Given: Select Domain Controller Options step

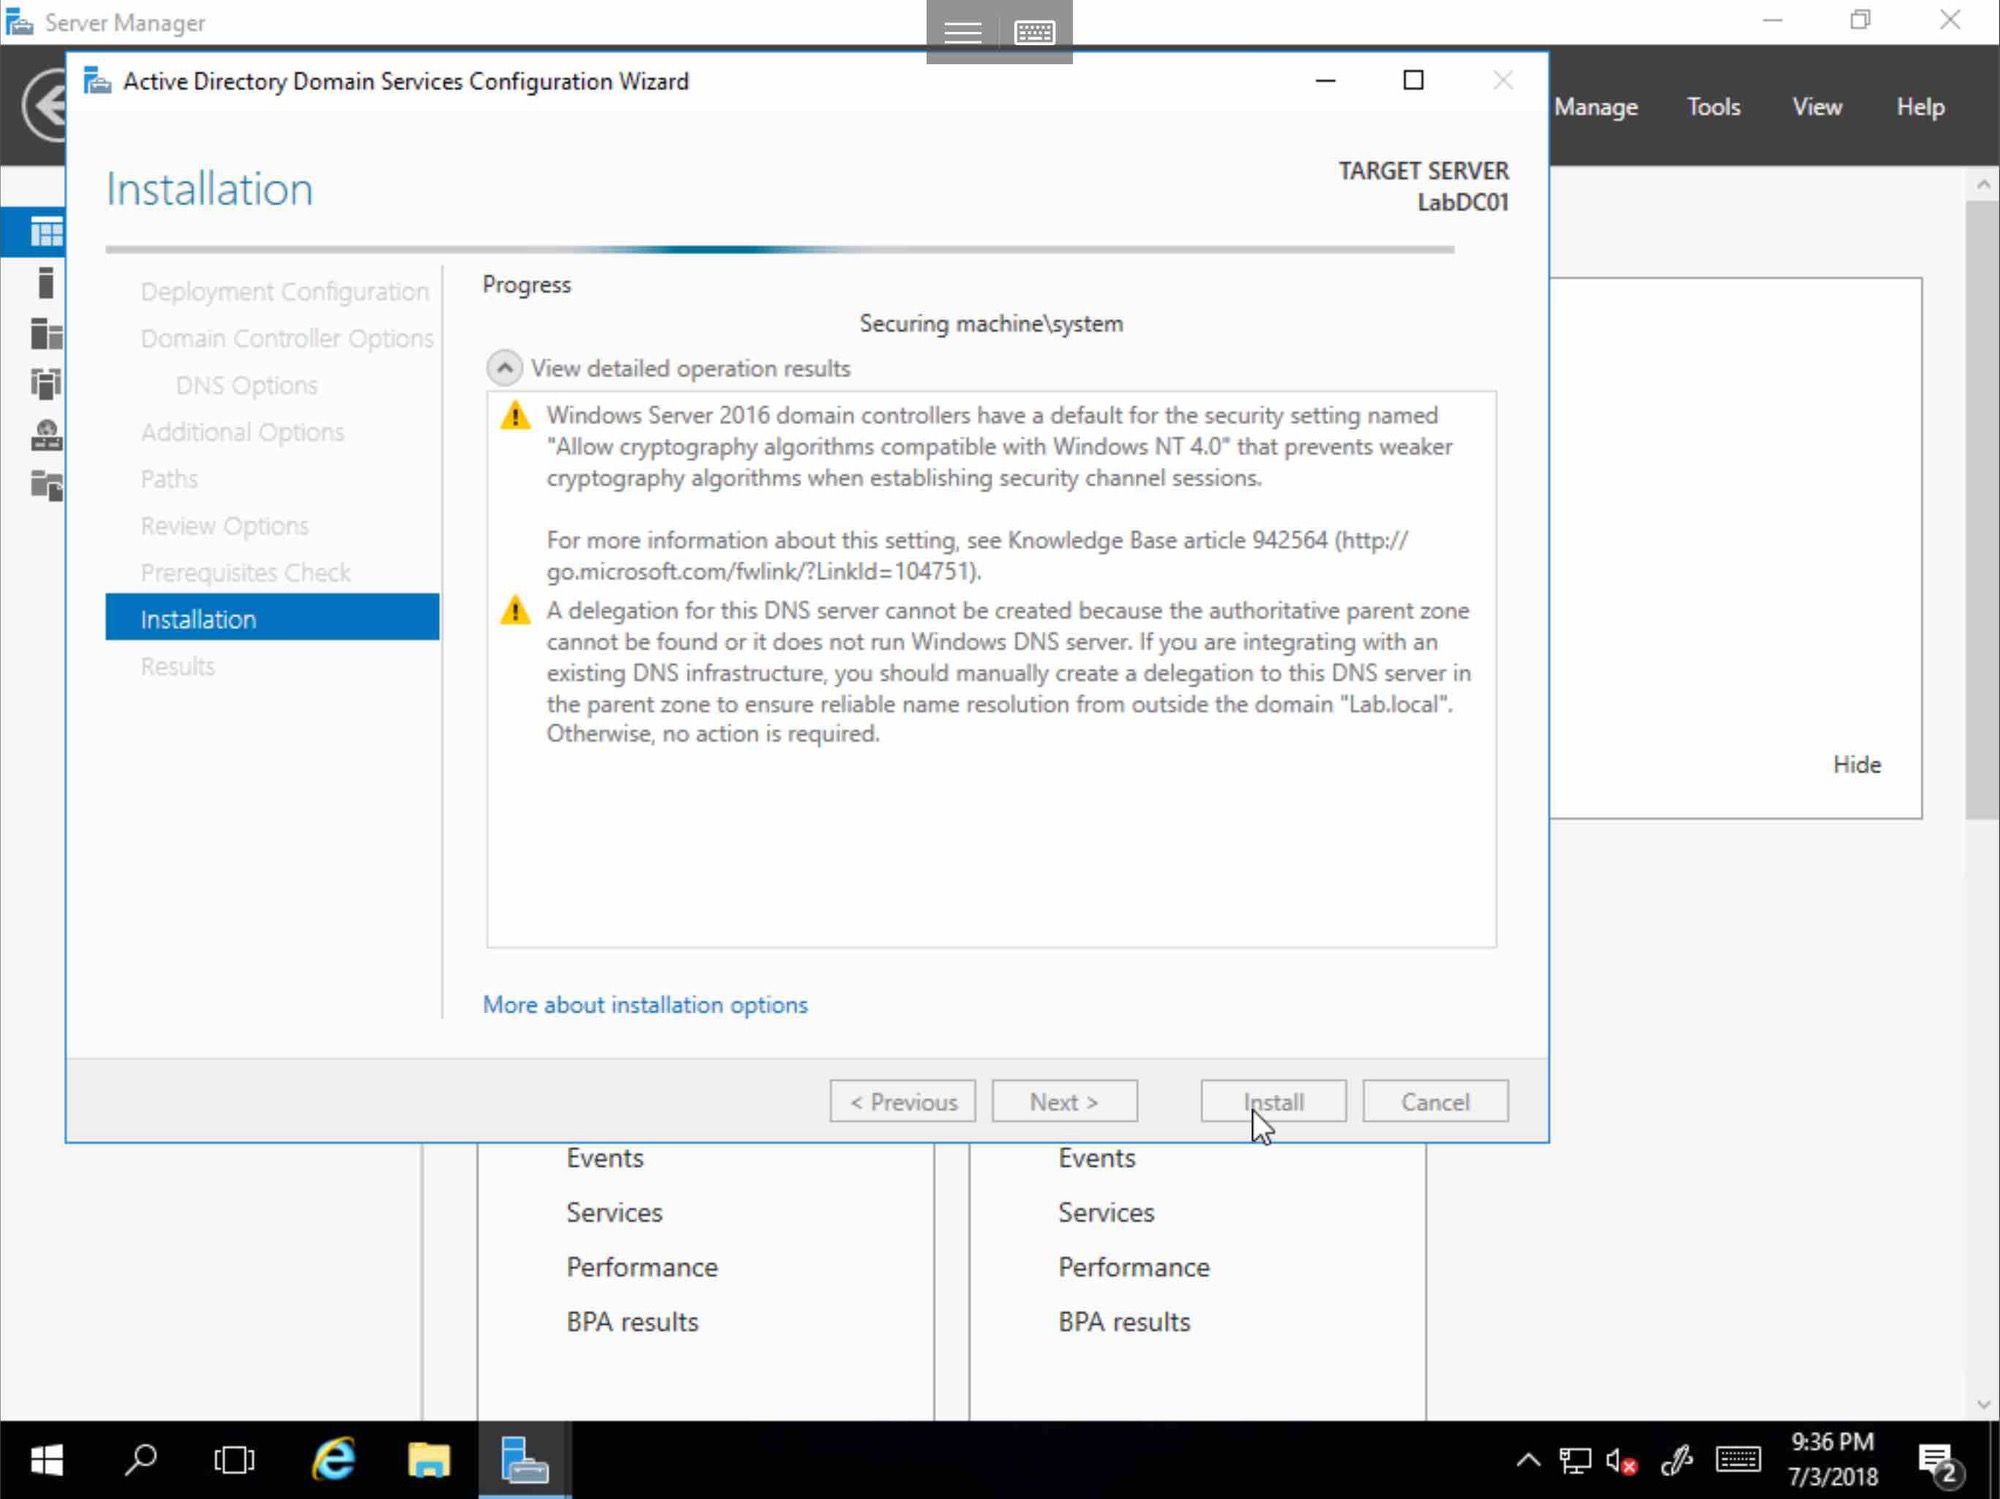Looking at the screenshot, I should click(287, 338).
